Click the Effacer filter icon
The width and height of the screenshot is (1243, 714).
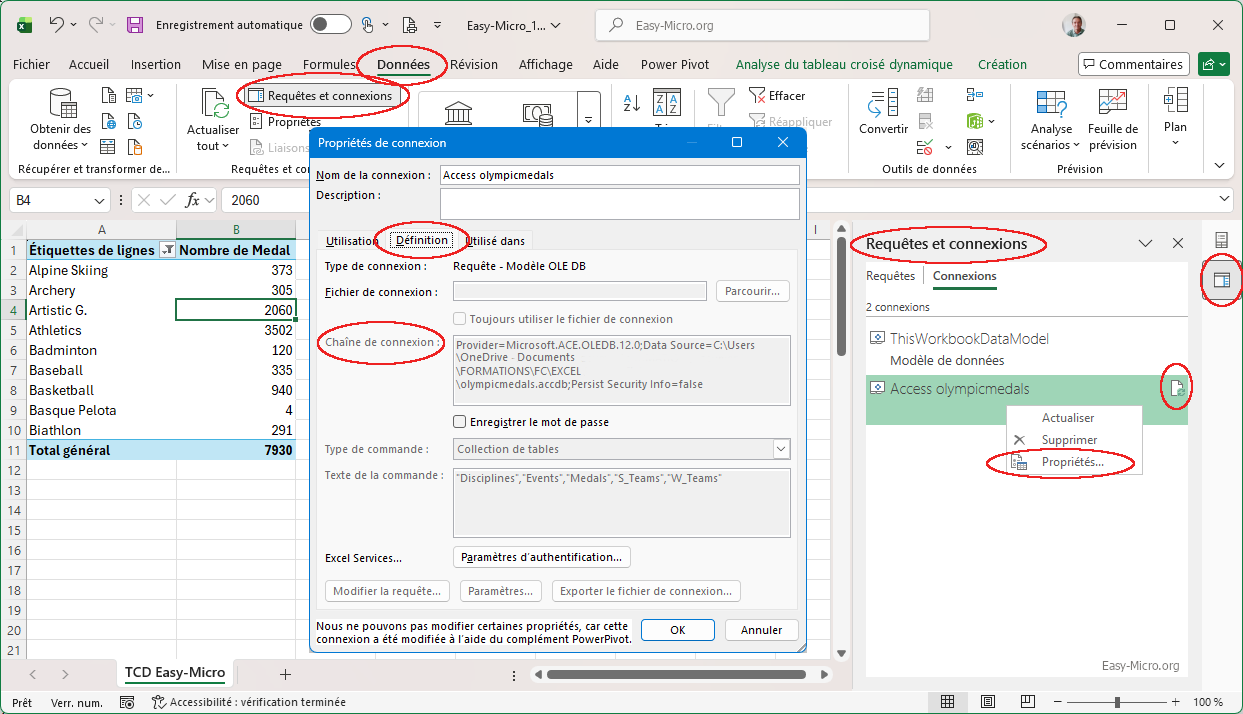(757, 96)
